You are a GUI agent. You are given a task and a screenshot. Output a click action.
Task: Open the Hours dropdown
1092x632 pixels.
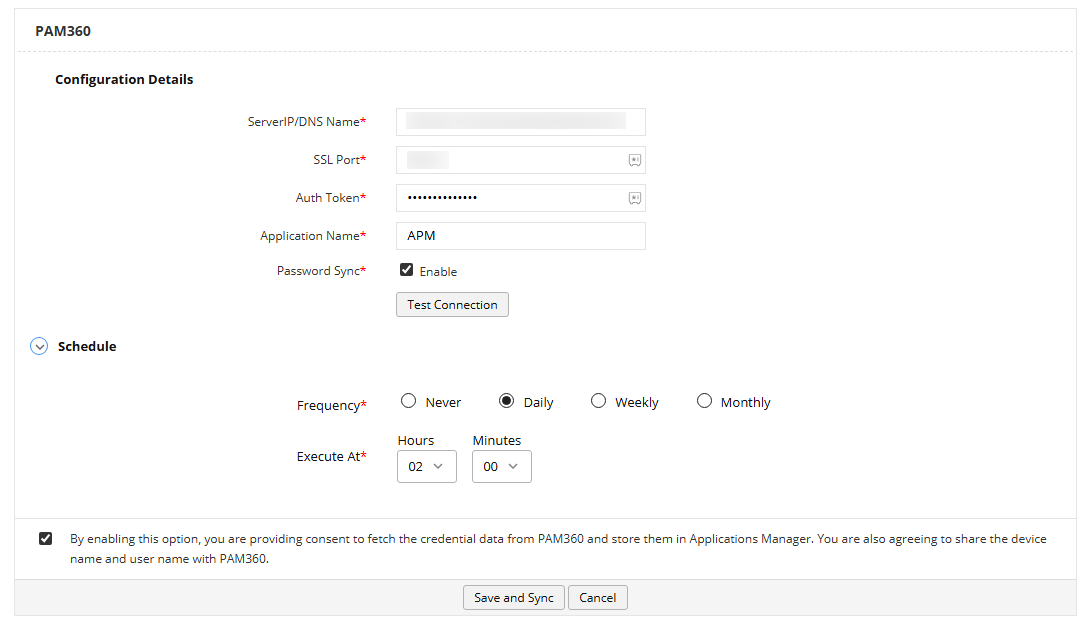pyautogui.click(x=427, y=466)
